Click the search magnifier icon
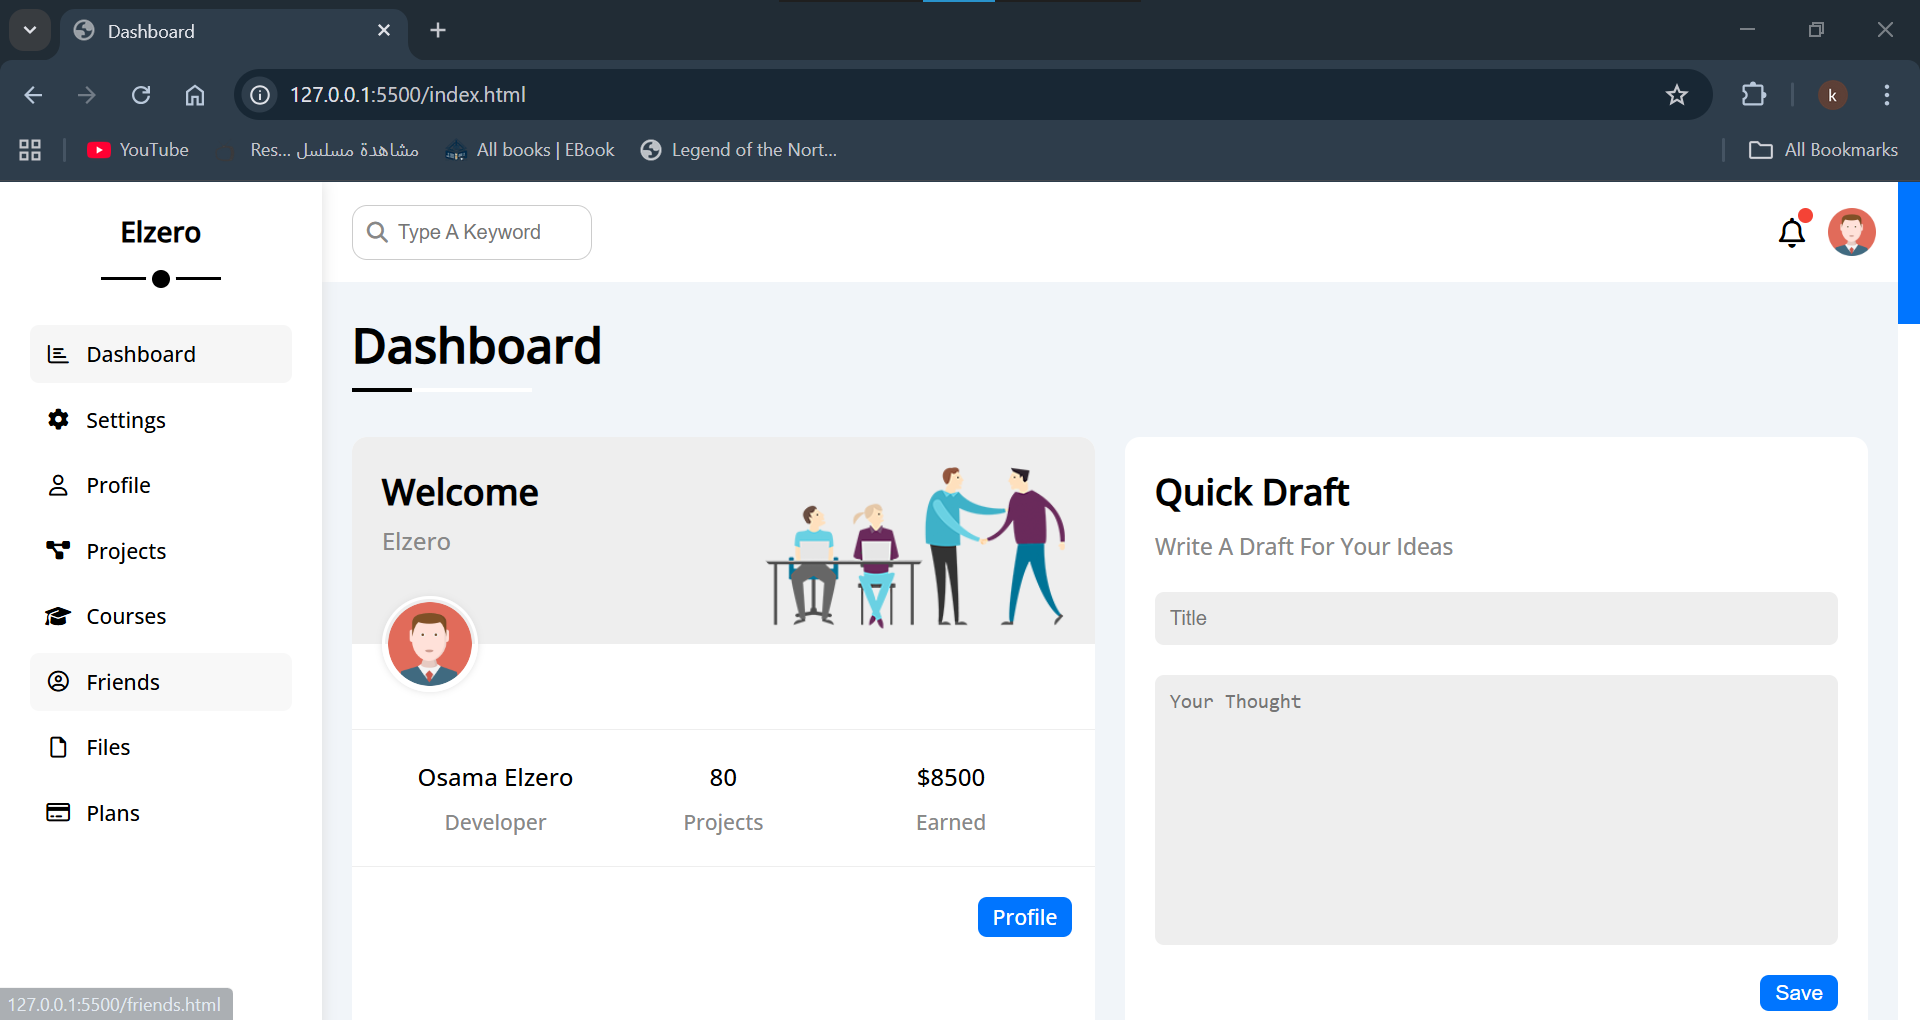The height and width of the screenshot is (1020, 1920). coord(378,232)
